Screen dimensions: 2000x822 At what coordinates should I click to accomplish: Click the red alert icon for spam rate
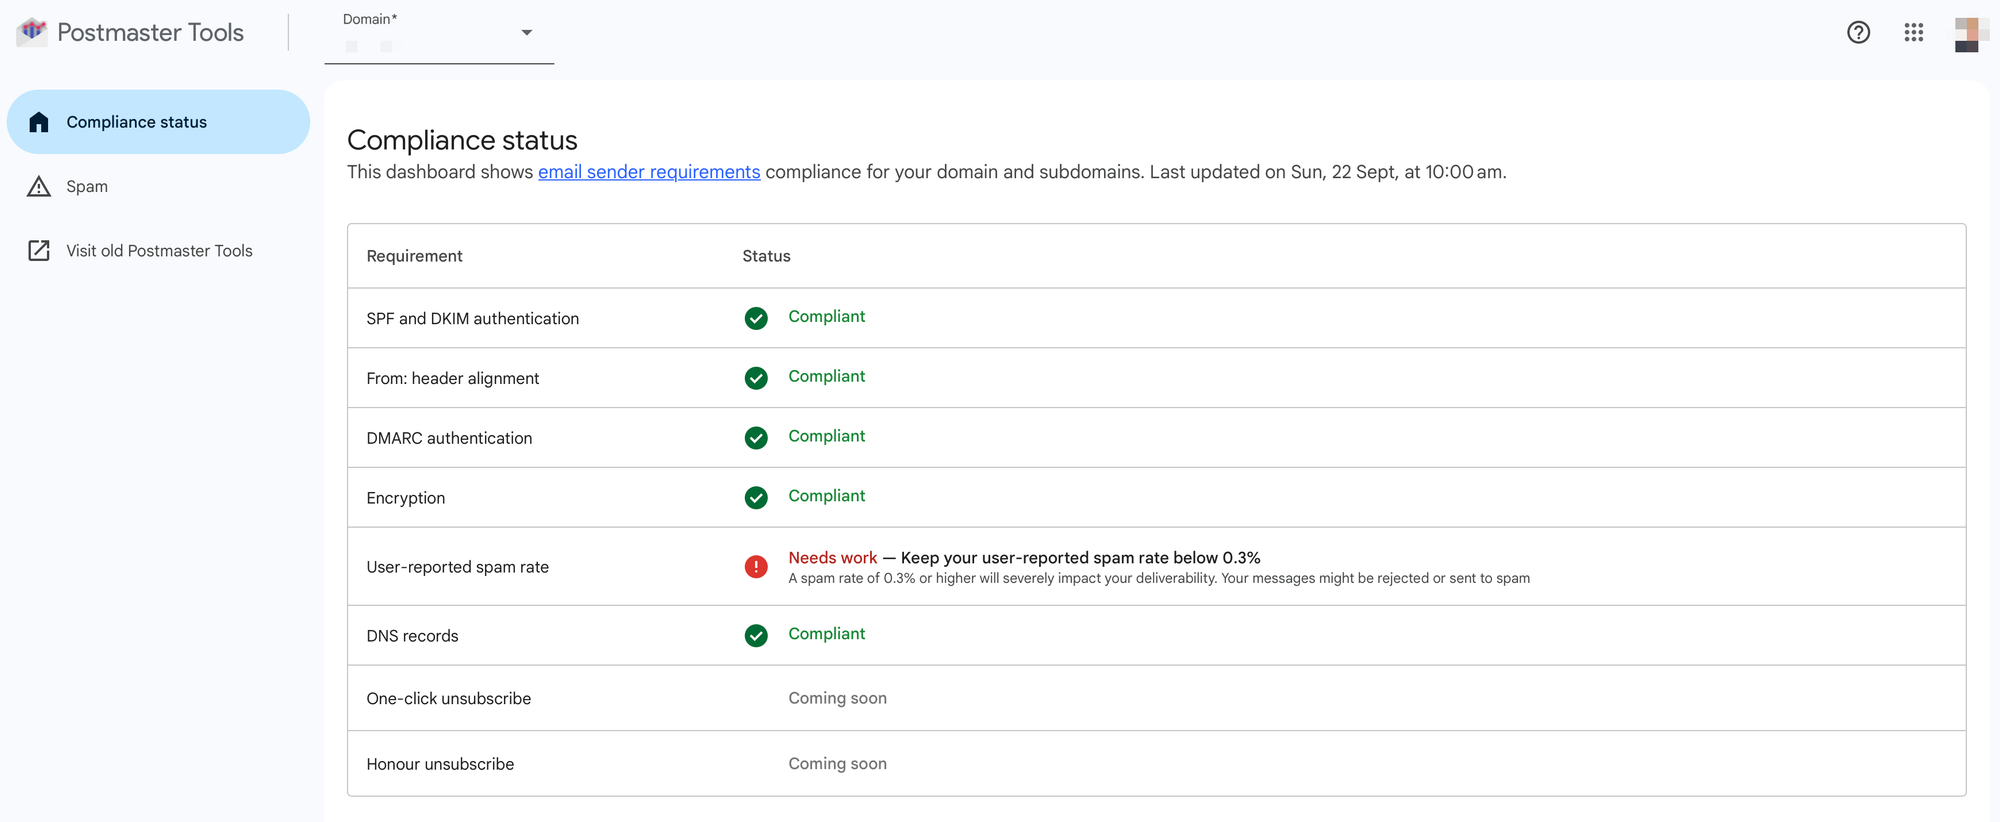tap(756, 567)
